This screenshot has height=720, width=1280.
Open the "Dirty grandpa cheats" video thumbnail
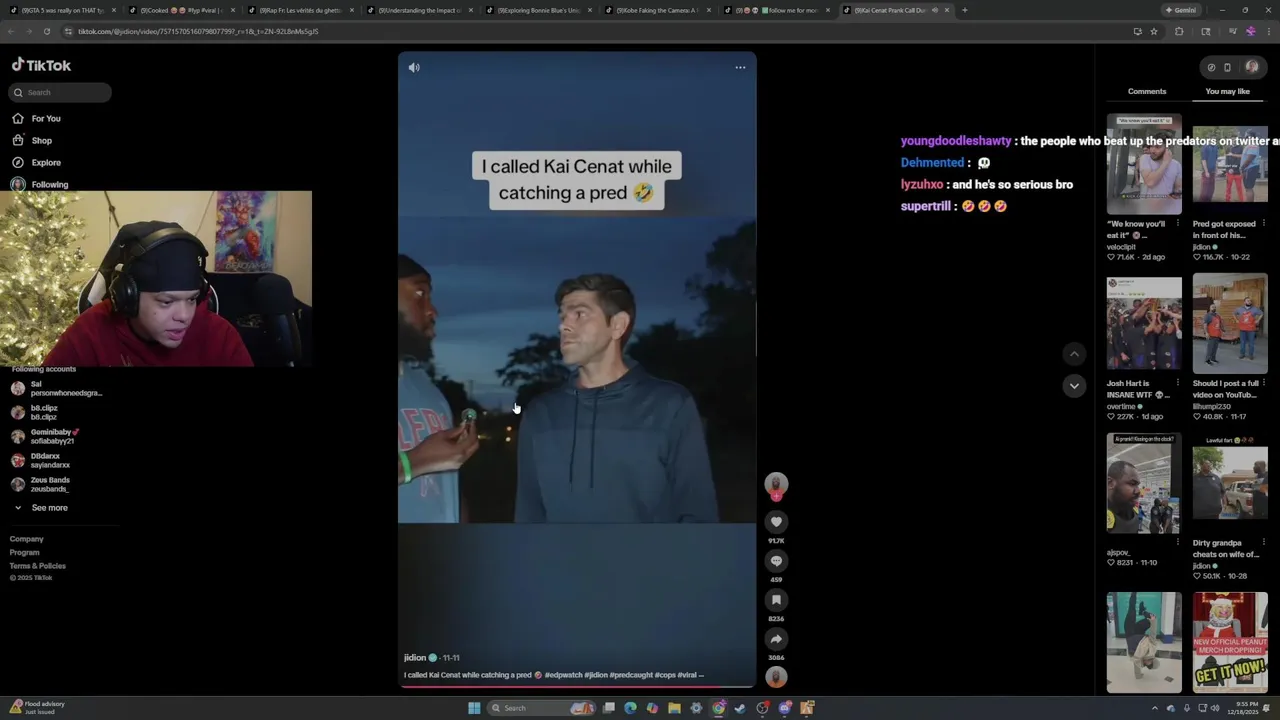(x=1230, y=483)
